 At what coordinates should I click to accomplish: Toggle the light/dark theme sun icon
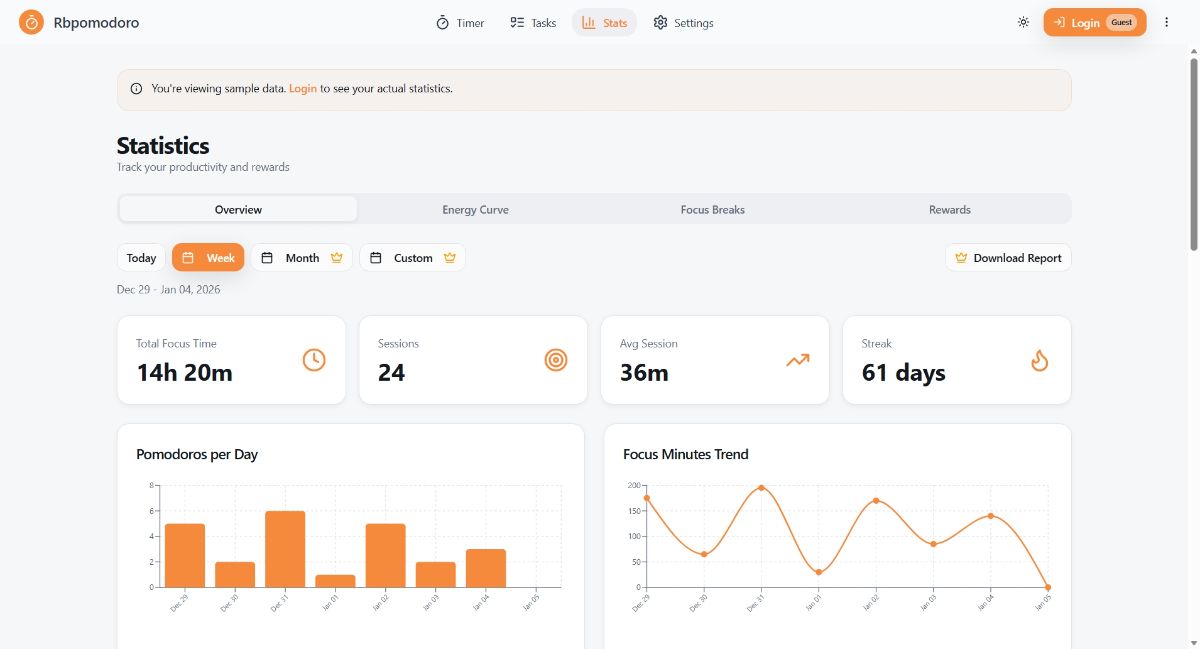click(x=1023, y=22)
